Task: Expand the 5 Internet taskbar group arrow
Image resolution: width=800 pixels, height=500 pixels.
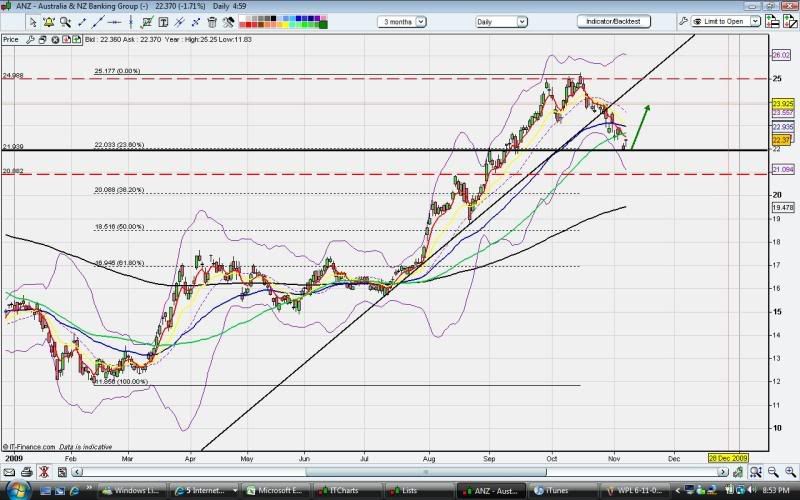Action: click(235, 491)
